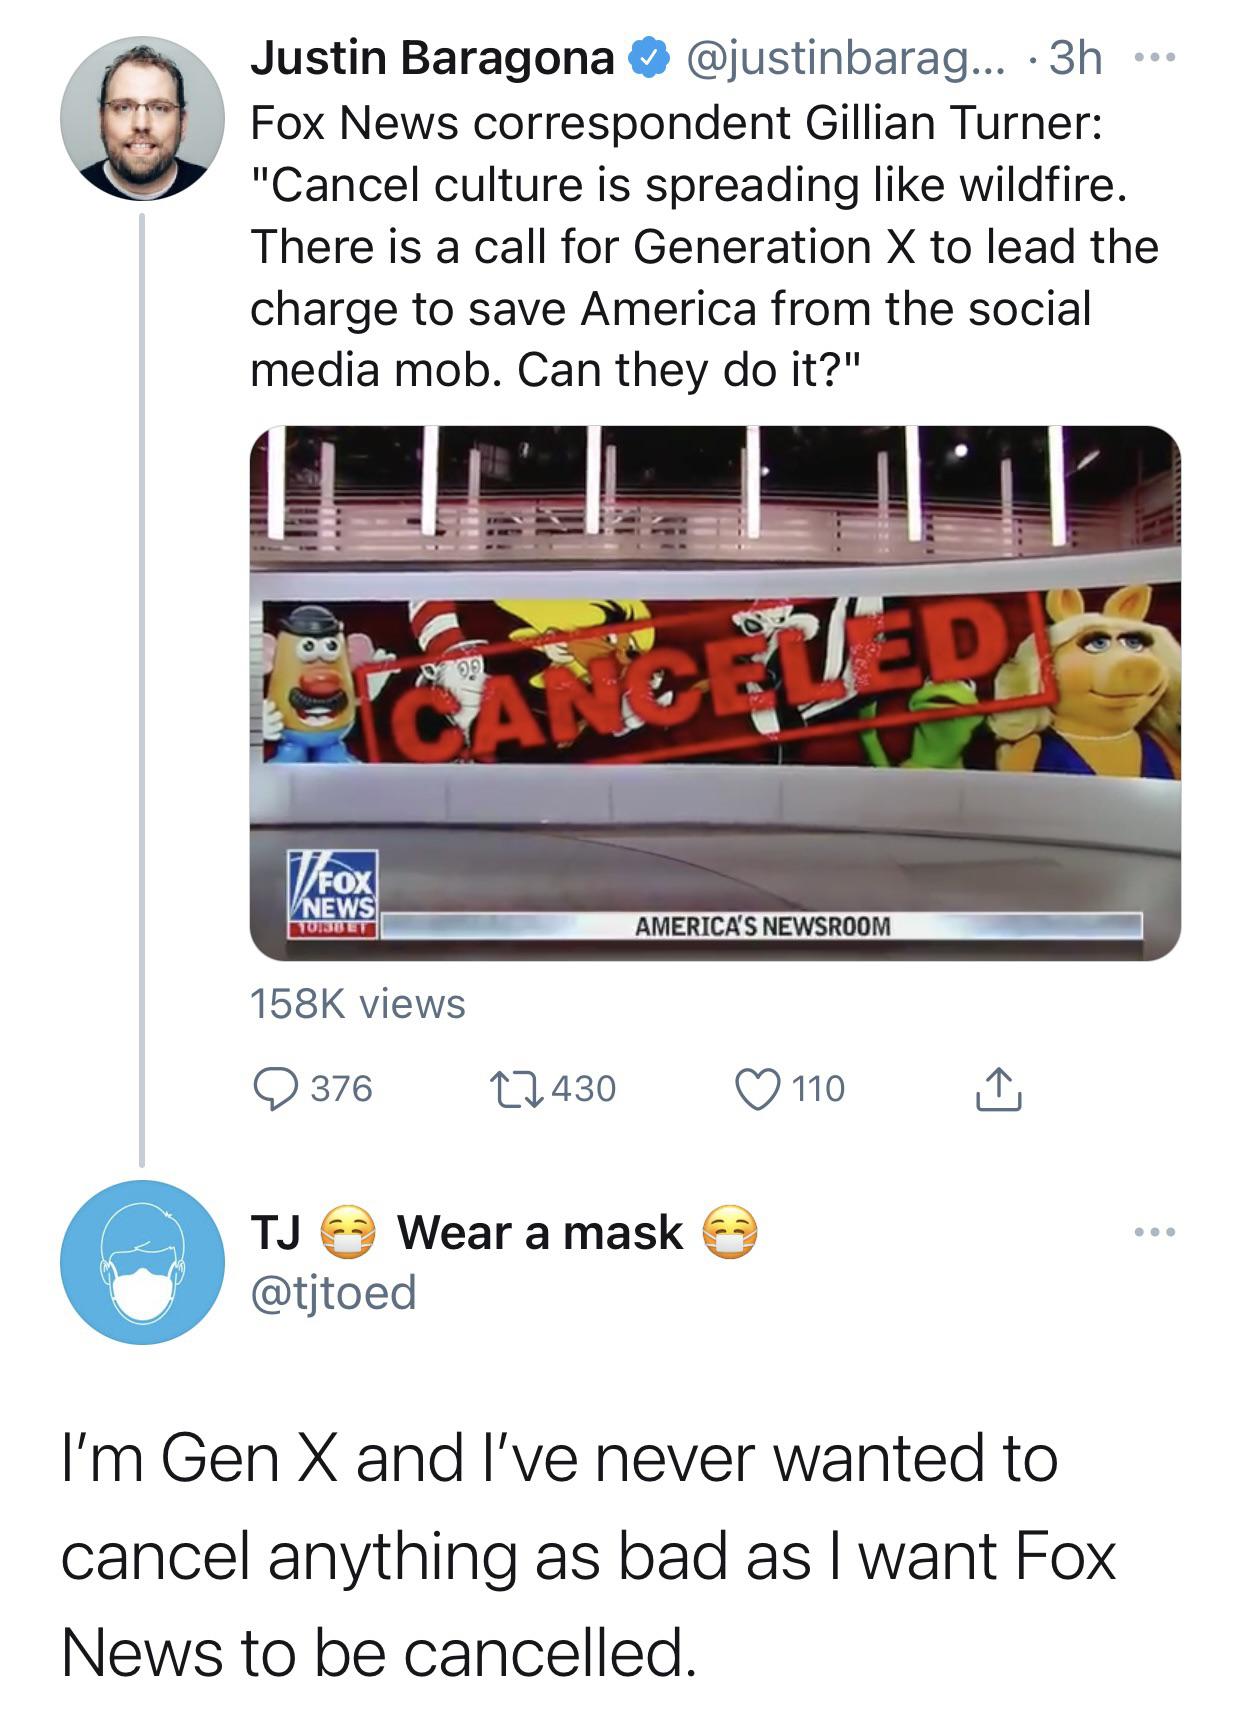
Task: Open the share tweet icon
Action: (998, 1088)
